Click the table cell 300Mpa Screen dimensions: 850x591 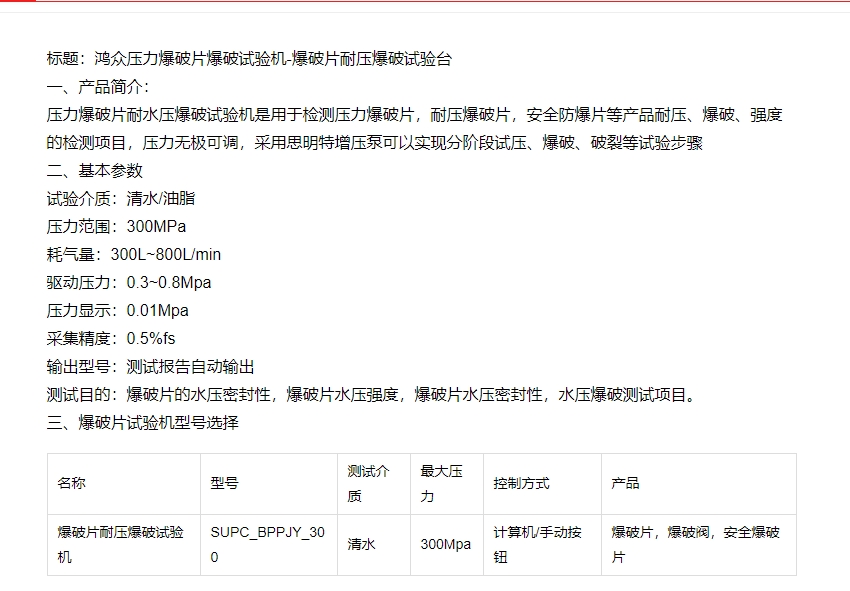pyautogui.click(x=447, y=545)
